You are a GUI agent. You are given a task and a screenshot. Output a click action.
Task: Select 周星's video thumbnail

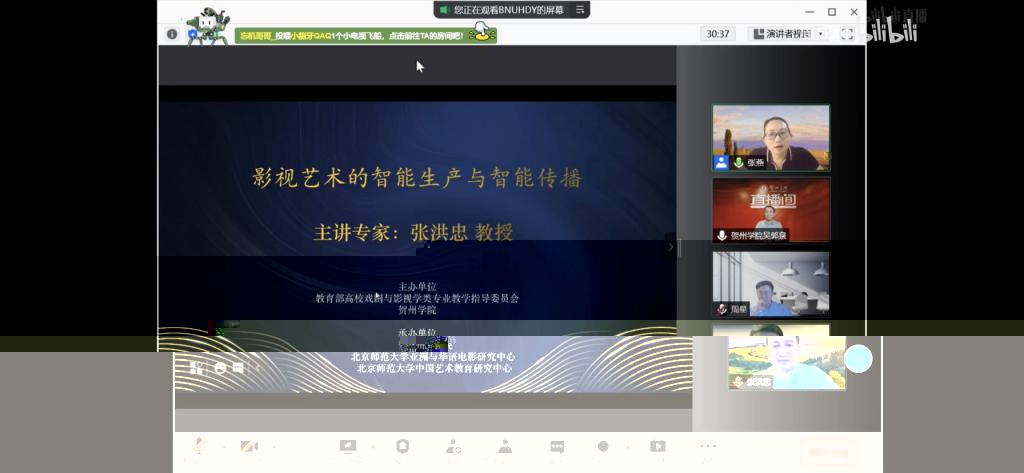(771, 284)
